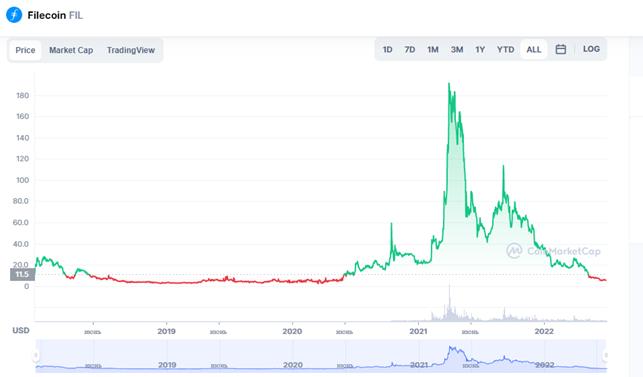Select the YTD range
The height and width of the screenshot is (377, 643).
(505, 50)
